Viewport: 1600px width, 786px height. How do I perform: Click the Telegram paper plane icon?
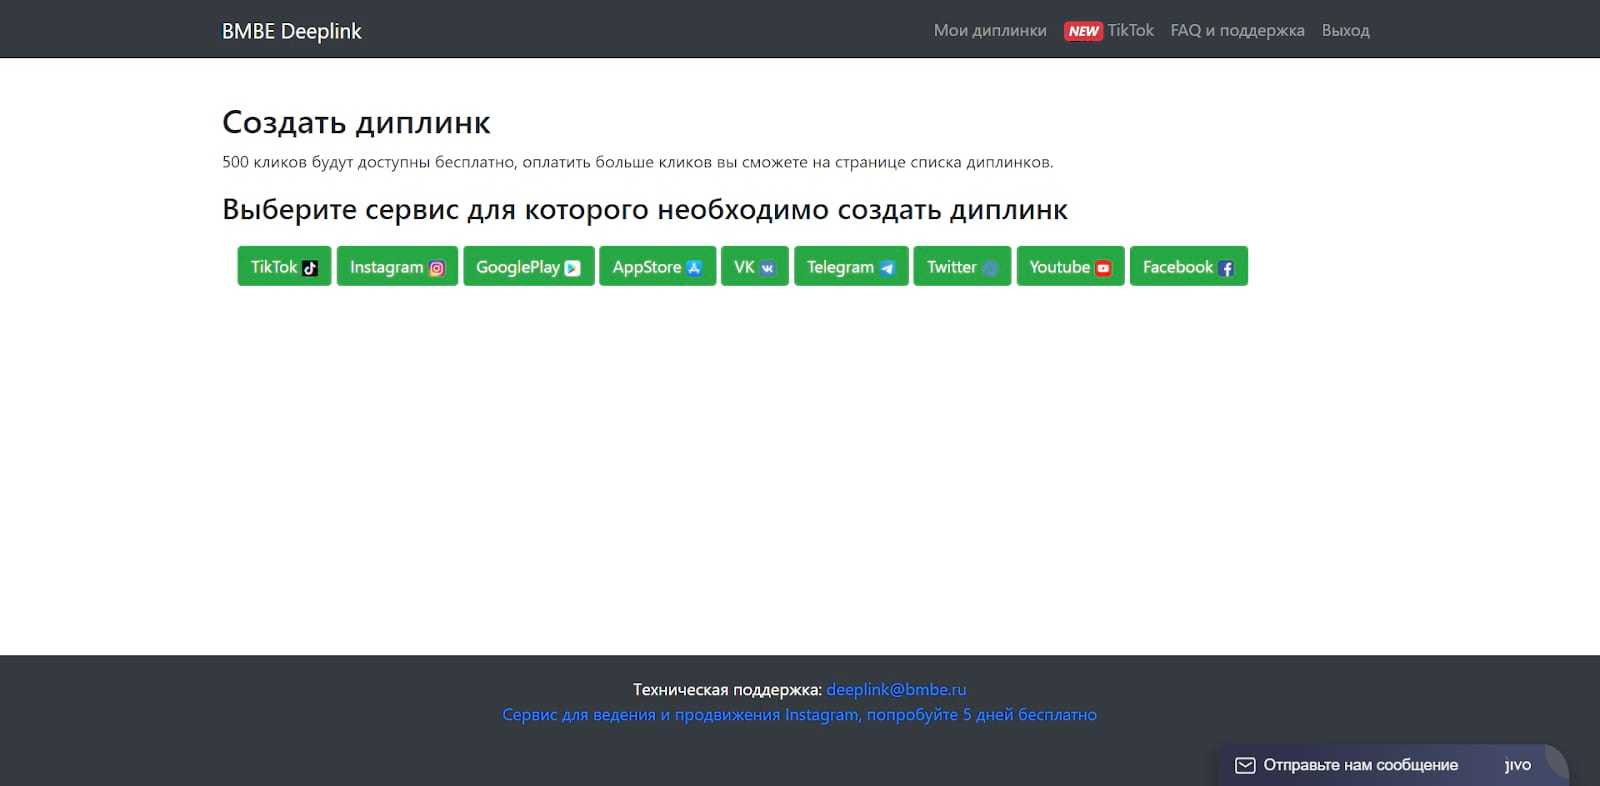click(887, 268)
